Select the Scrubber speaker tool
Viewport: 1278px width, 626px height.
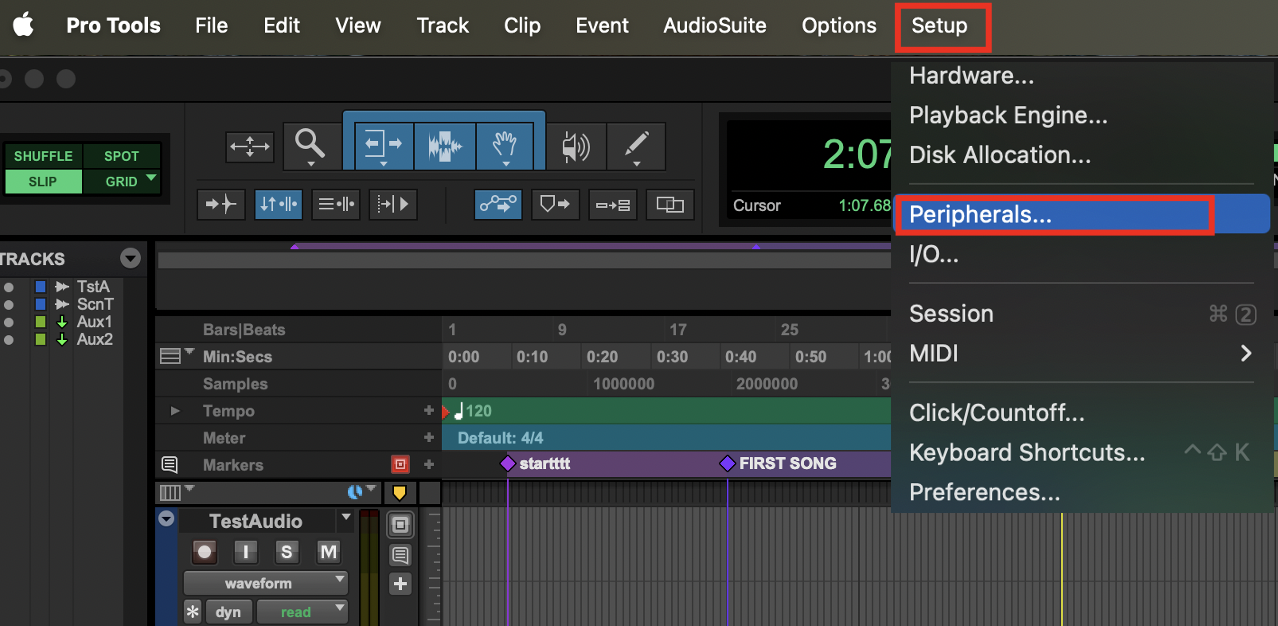click(x=576, y=146)
